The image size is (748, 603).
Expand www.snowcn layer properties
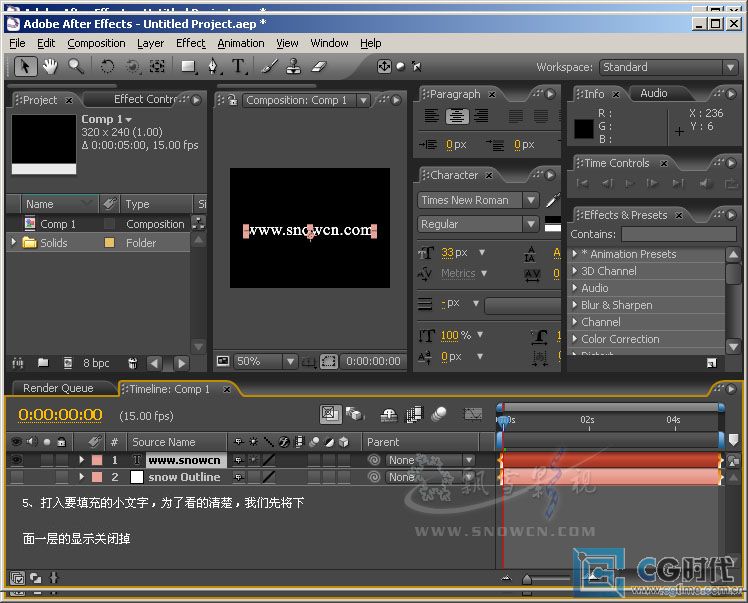coord(82,460)
